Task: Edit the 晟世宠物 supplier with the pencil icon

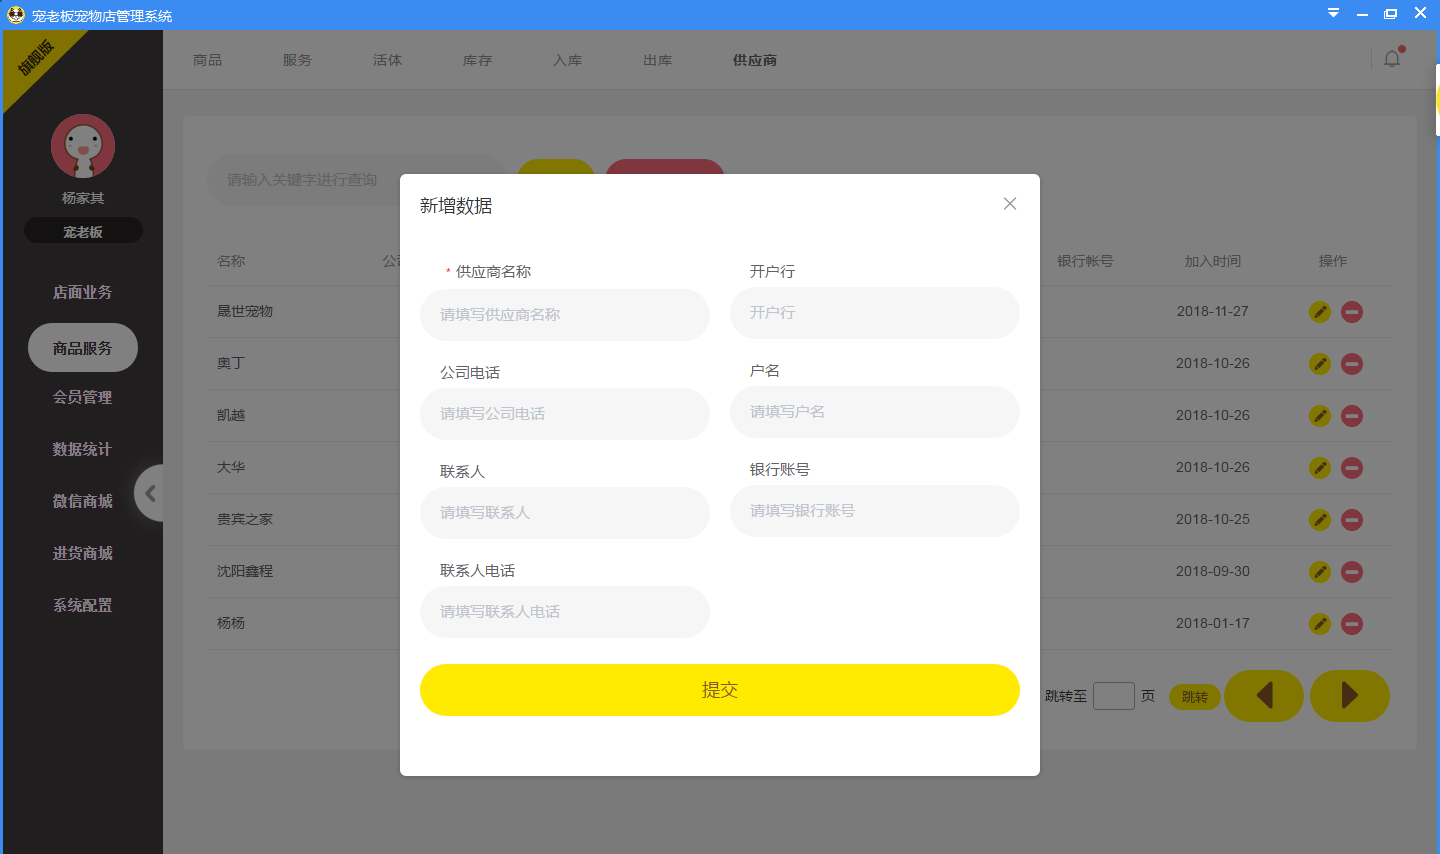Action: coord(1319,311)
